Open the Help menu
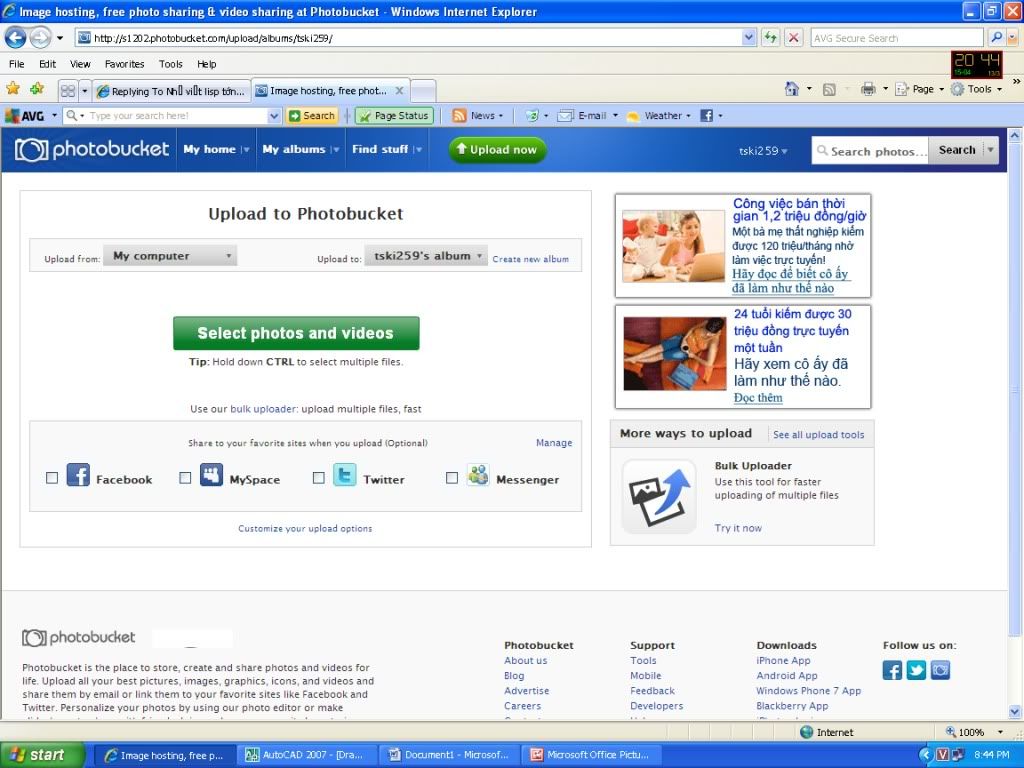Image resolution: width=1024 pixels, height=768 pixels. point(206,64)
